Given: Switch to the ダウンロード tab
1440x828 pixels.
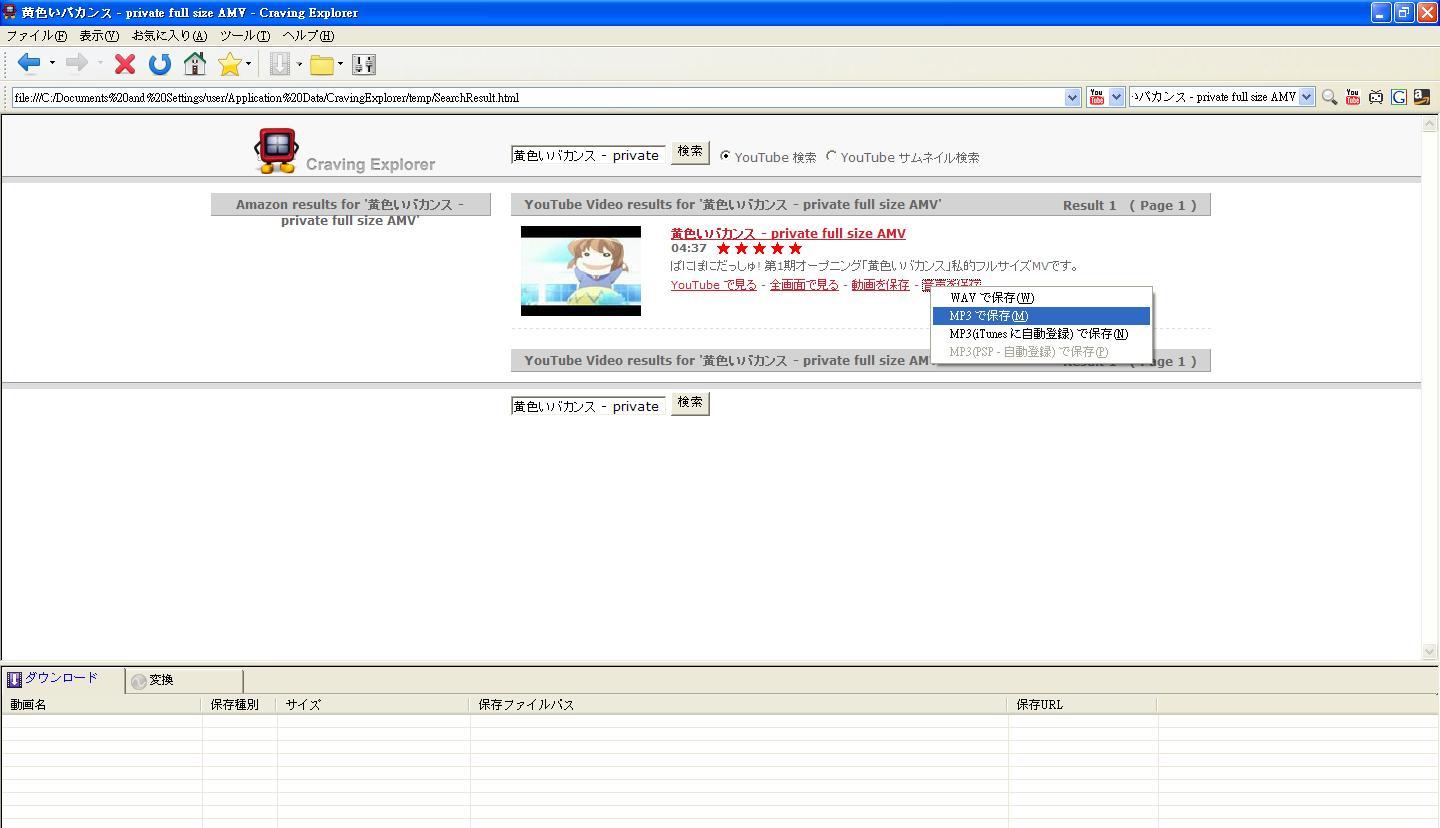Looking at the screenshot, I should (x=62, y=678).
